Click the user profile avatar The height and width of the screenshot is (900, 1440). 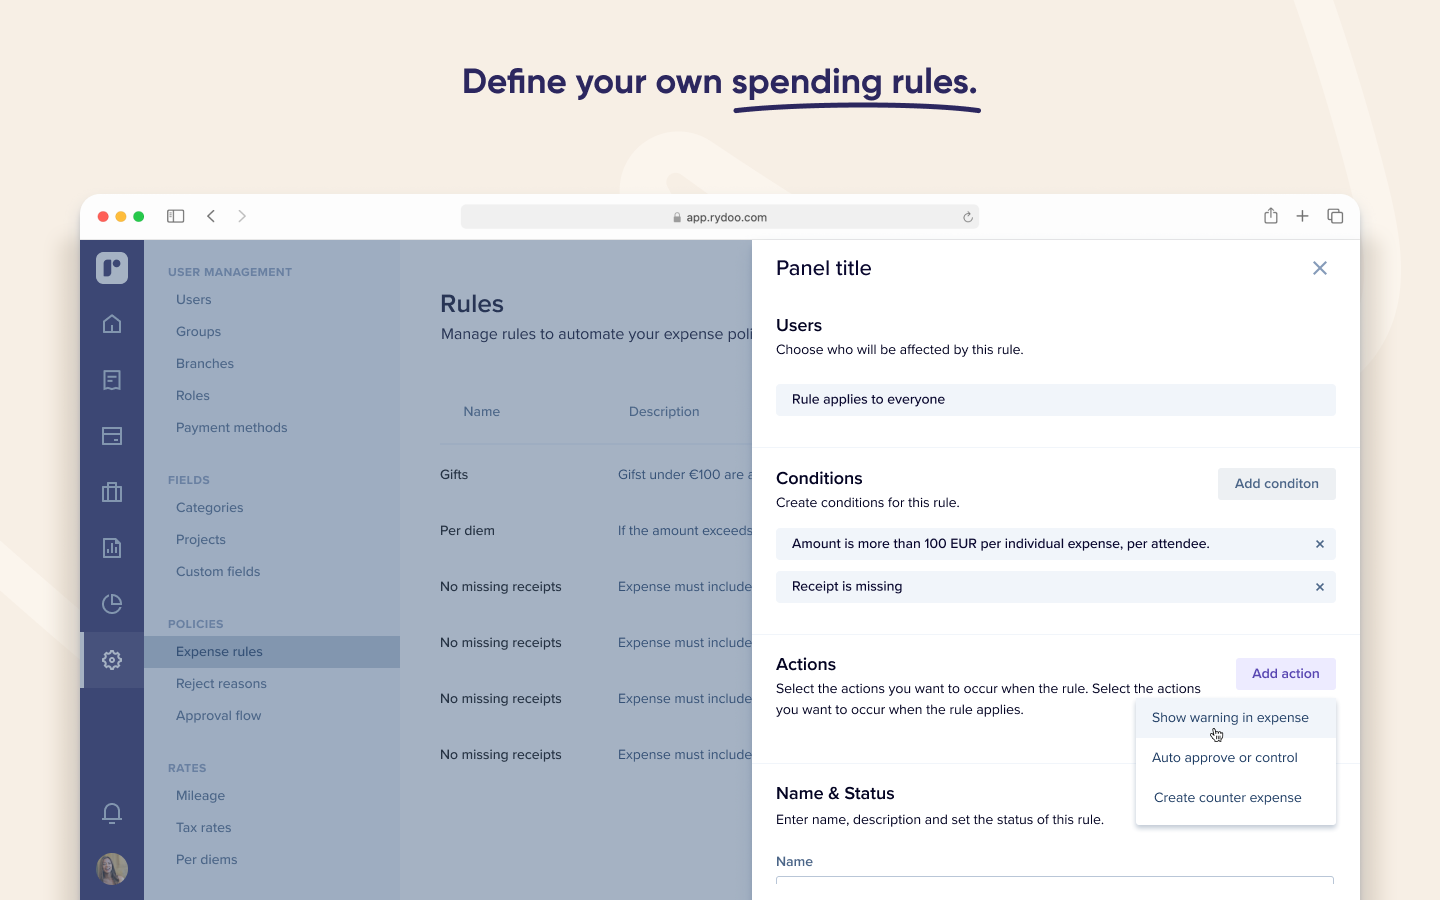[x=112, y=869]
